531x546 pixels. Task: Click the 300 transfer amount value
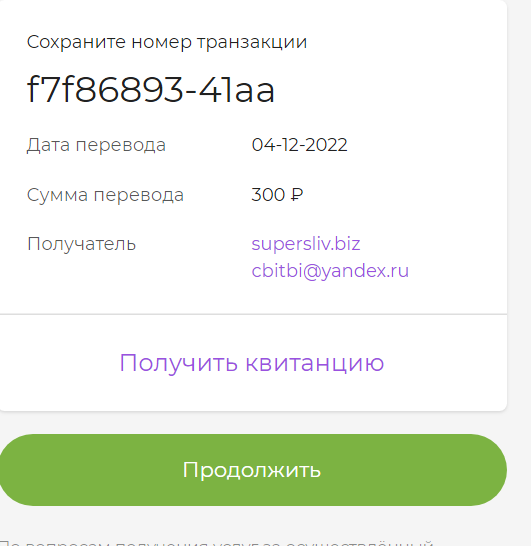coord(268,195)
